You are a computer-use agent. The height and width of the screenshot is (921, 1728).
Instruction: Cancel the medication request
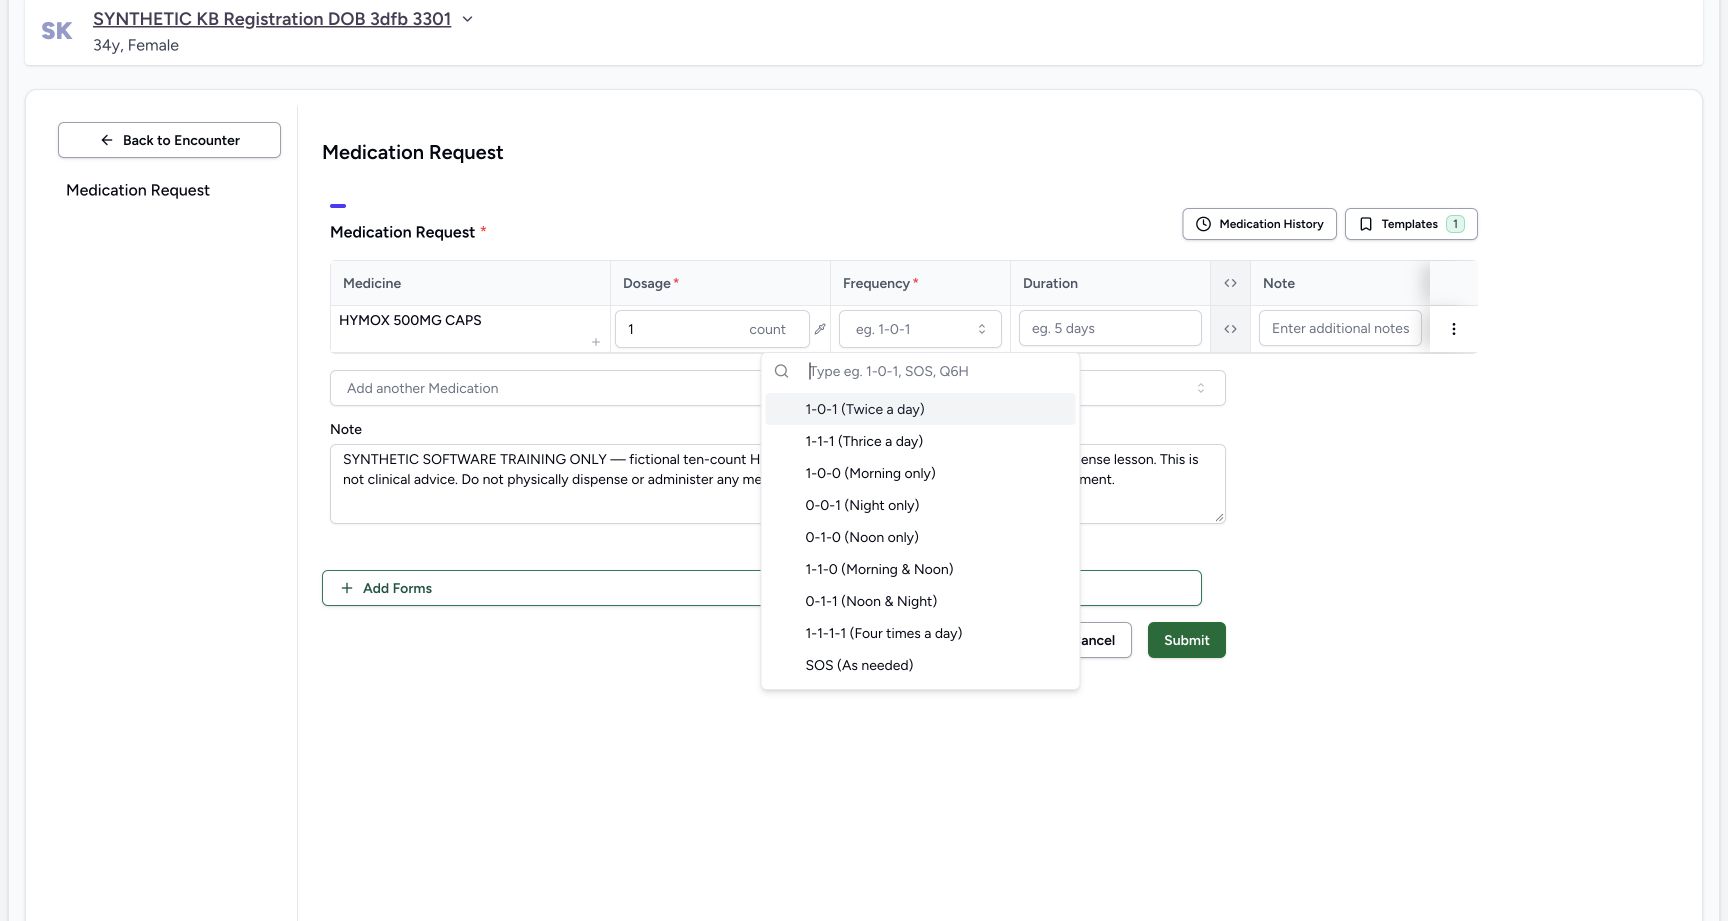pyautogui.click(x=1104, y=640)
